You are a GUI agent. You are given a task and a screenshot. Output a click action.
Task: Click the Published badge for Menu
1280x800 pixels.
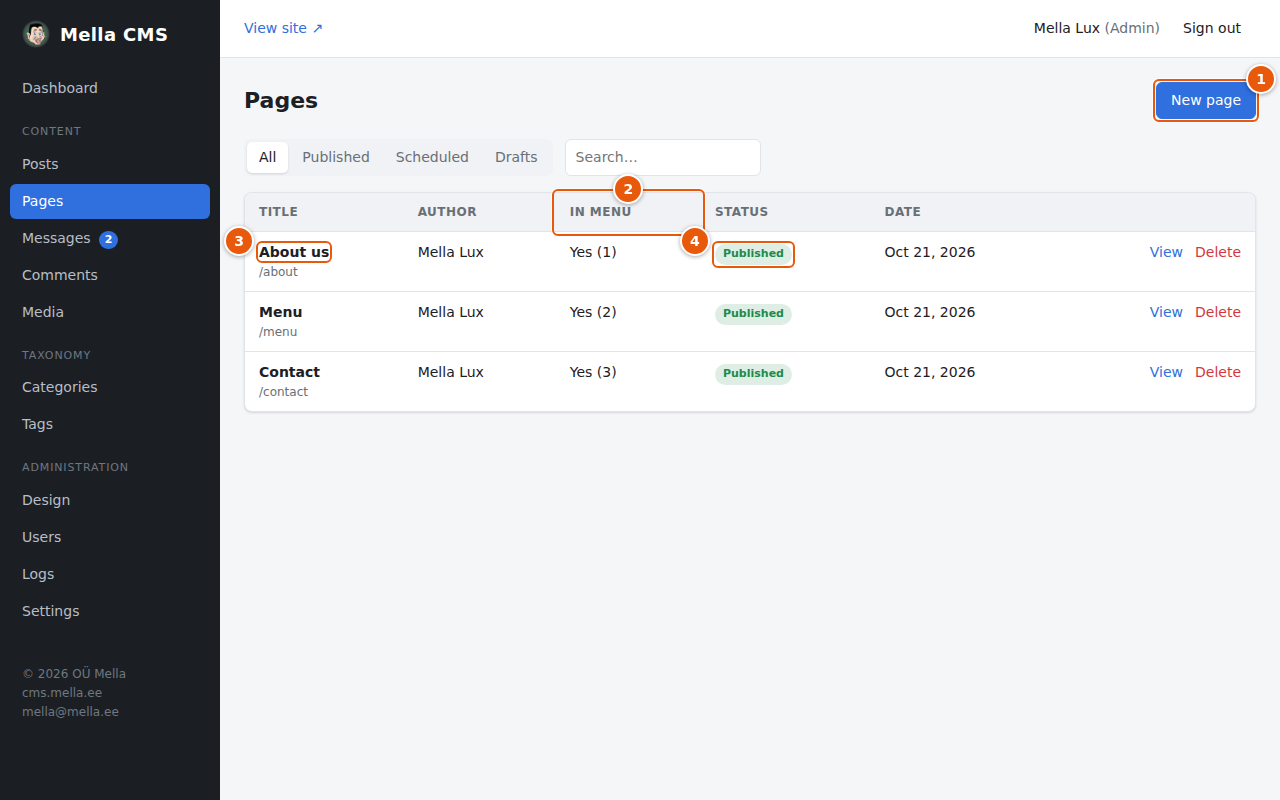click(x=753, y=314)
